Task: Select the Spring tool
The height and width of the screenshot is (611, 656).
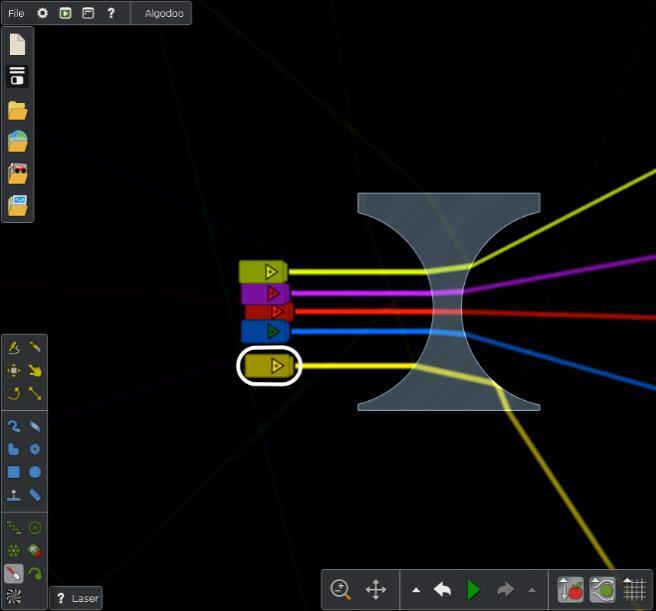Action: [x=14, y=528]
